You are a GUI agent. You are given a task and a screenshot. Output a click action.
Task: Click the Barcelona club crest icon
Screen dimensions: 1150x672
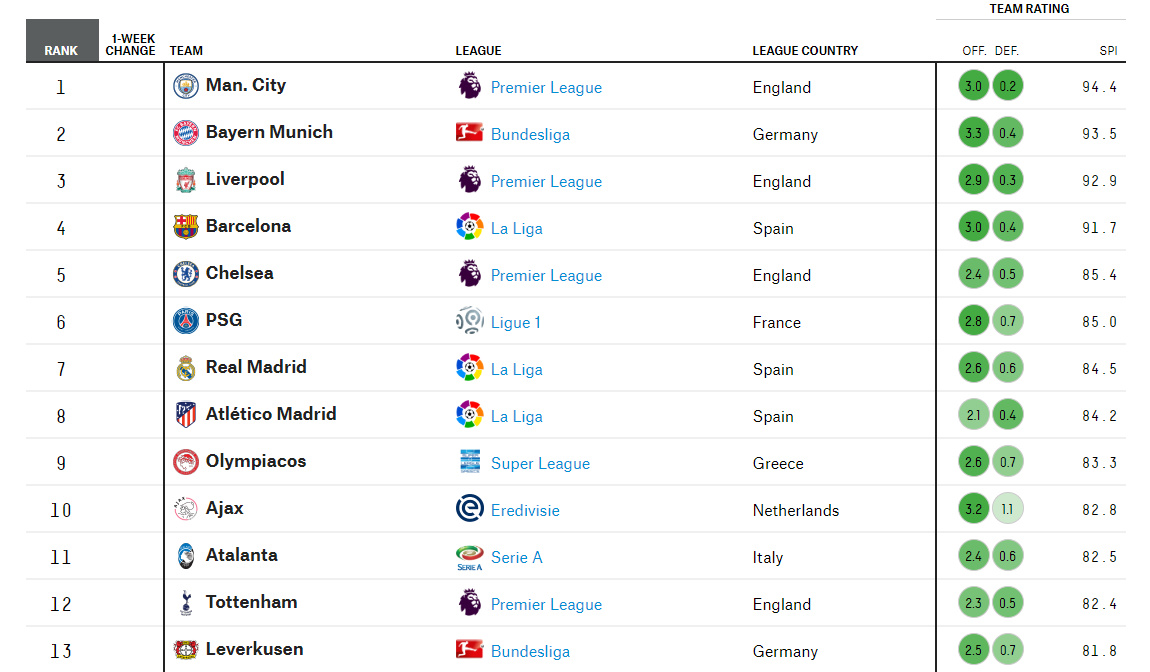(186, 227)
